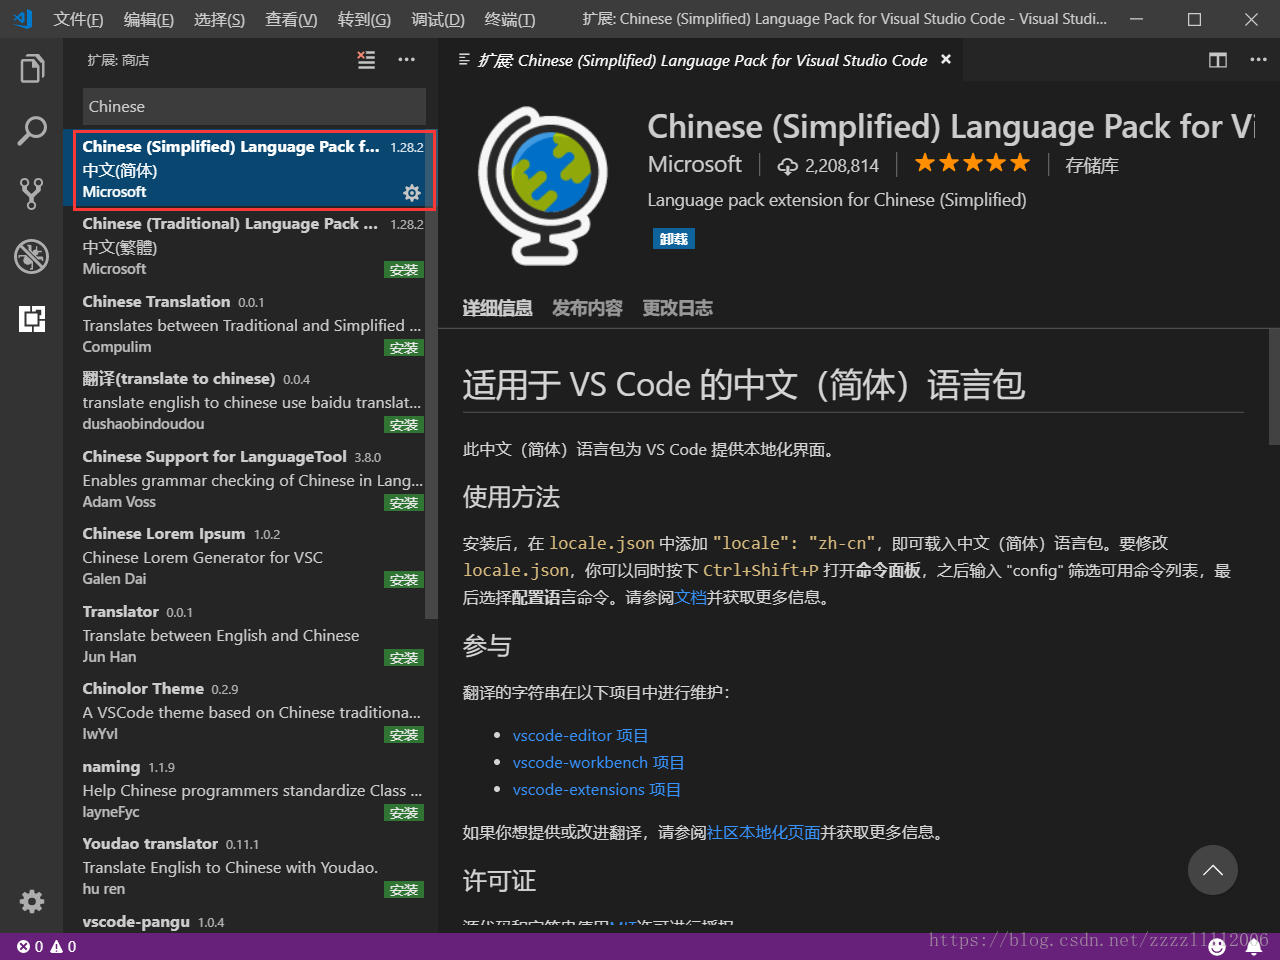
Task: Open the 编辑(E) menu
Action: click(x=149, y=19)
